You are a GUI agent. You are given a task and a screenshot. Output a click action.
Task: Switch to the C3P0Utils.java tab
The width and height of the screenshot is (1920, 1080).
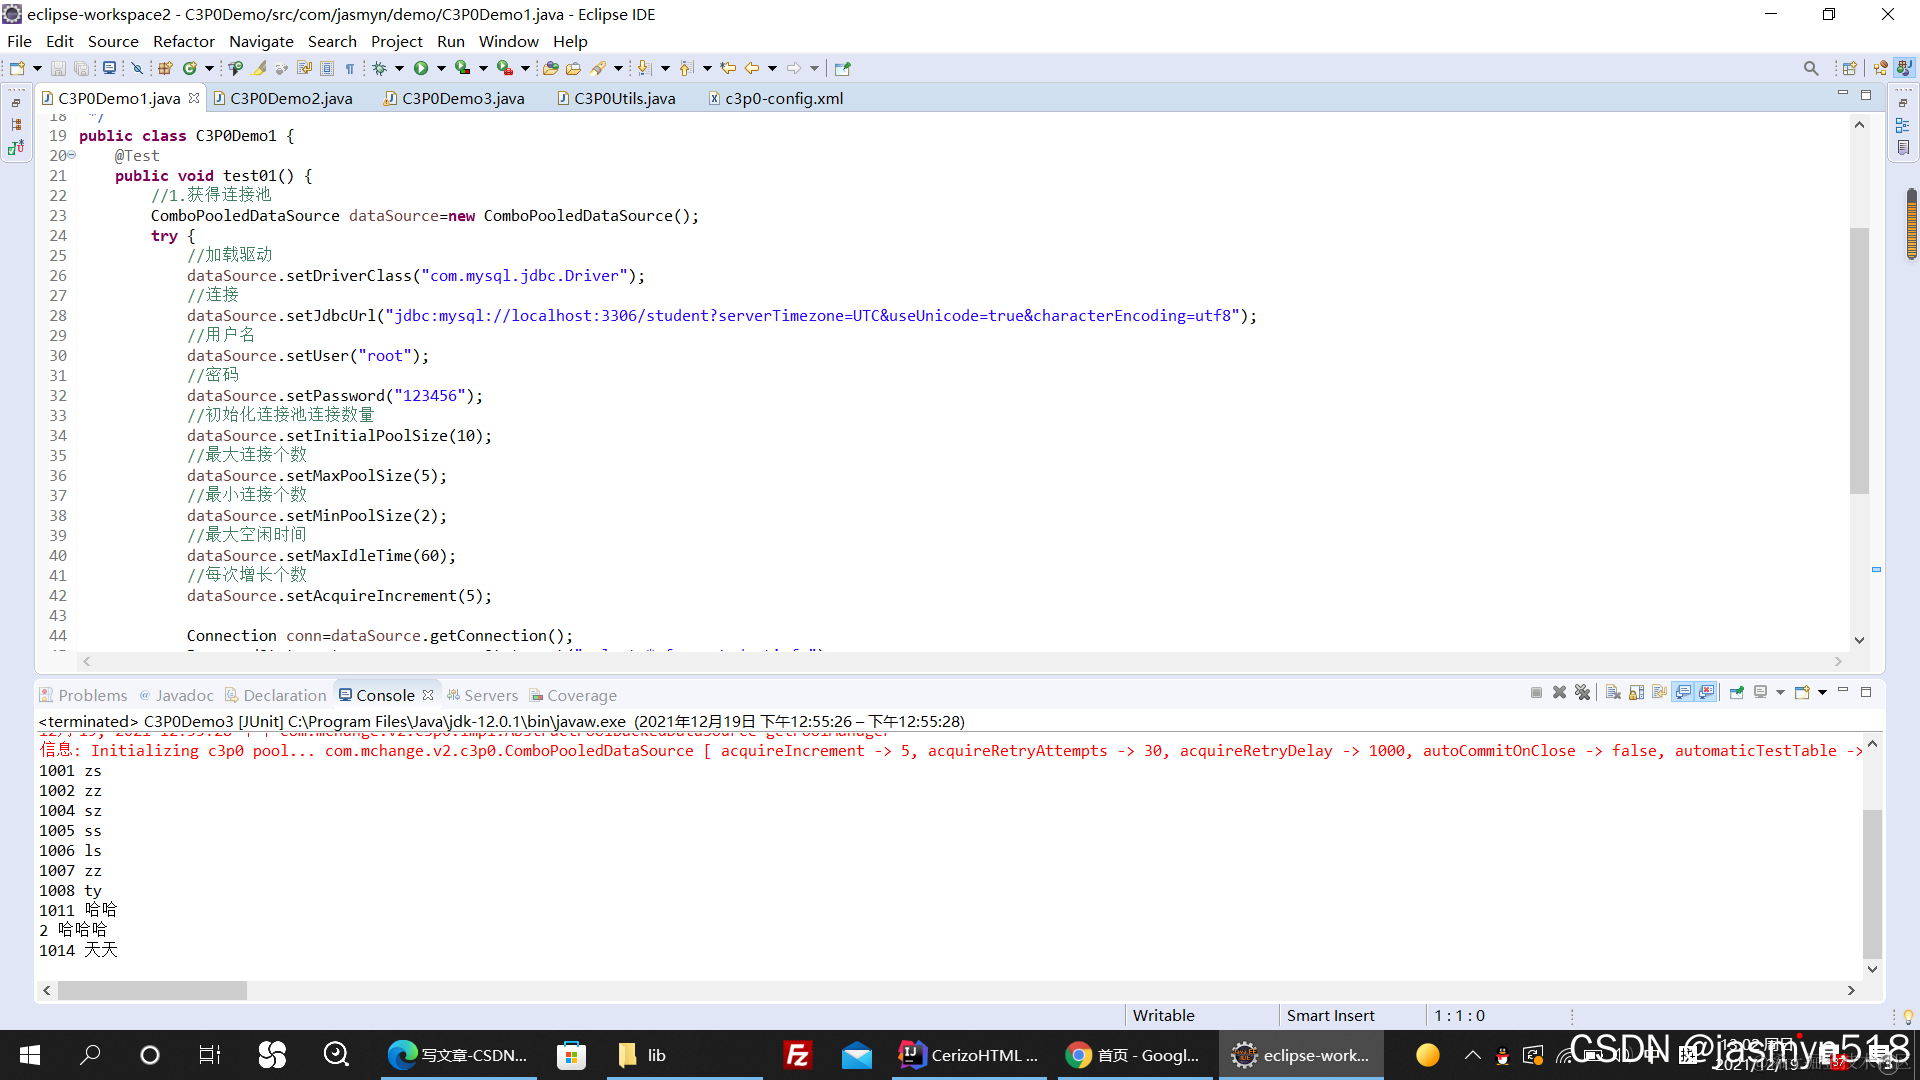point(624,98)
